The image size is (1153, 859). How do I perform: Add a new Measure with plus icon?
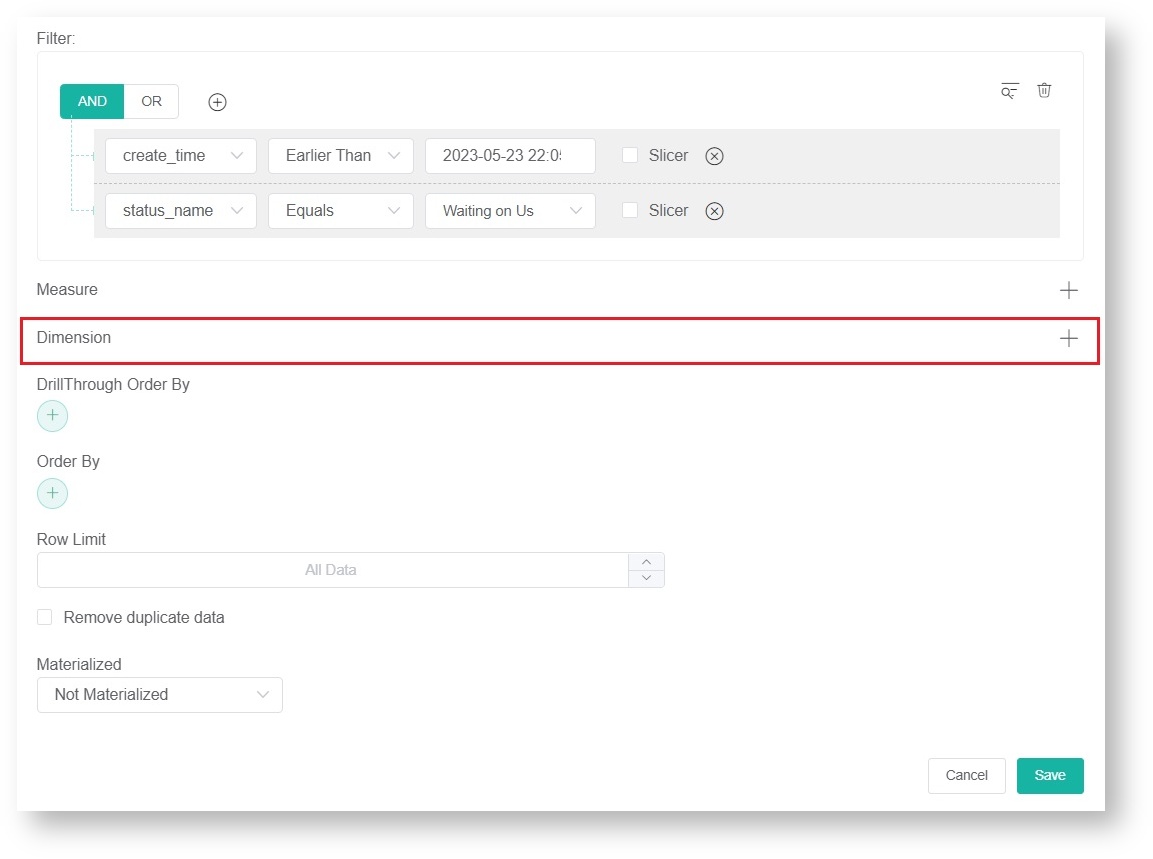point(1068,290)
